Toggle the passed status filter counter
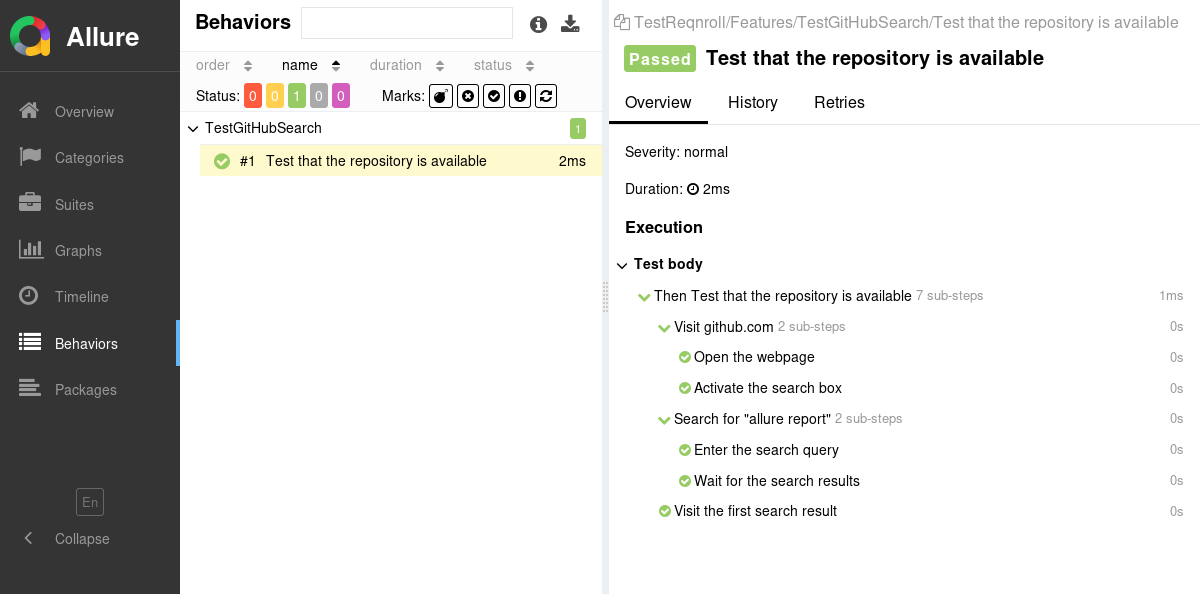1200x594 pixels. [x=297, y=96]
